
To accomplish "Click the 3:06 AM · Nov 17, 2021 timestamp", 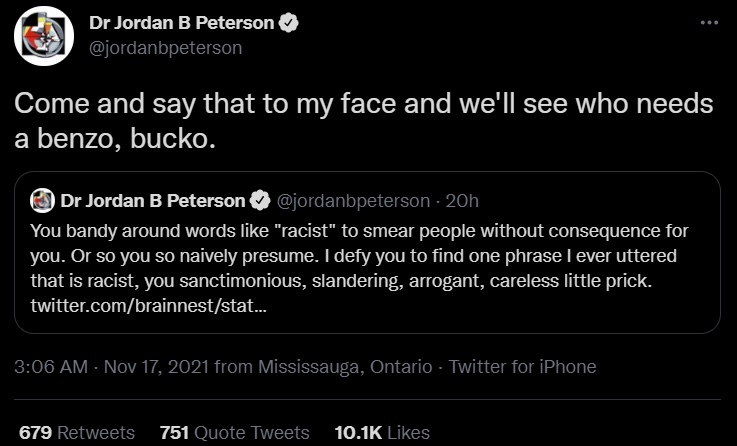I will pyautogui.click(x=111, y=367).
